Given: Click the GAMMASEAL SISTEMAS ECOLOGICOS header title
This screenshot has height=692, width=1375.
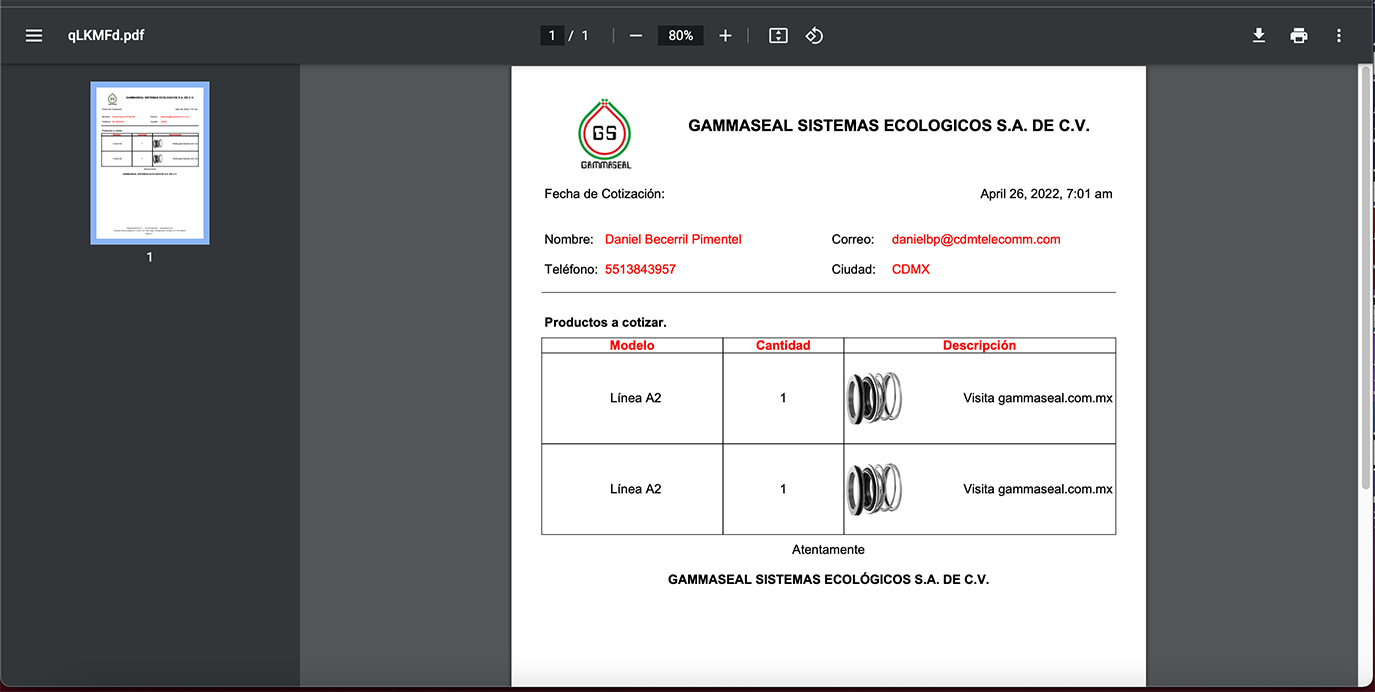Looking at the screenshot, I should click(889, 126).
